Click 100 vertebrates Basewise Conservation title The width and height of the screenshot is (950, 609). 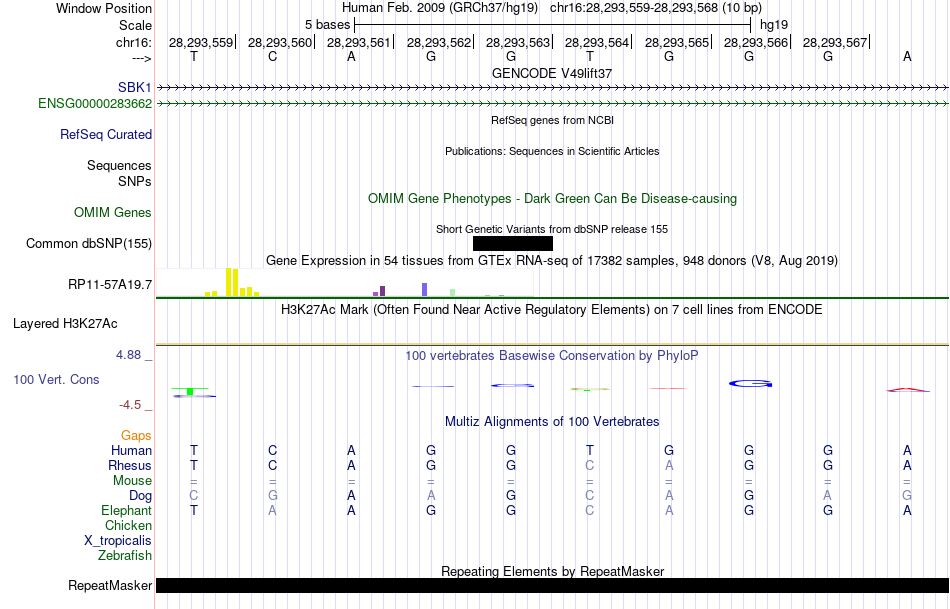tap(552, 356)
